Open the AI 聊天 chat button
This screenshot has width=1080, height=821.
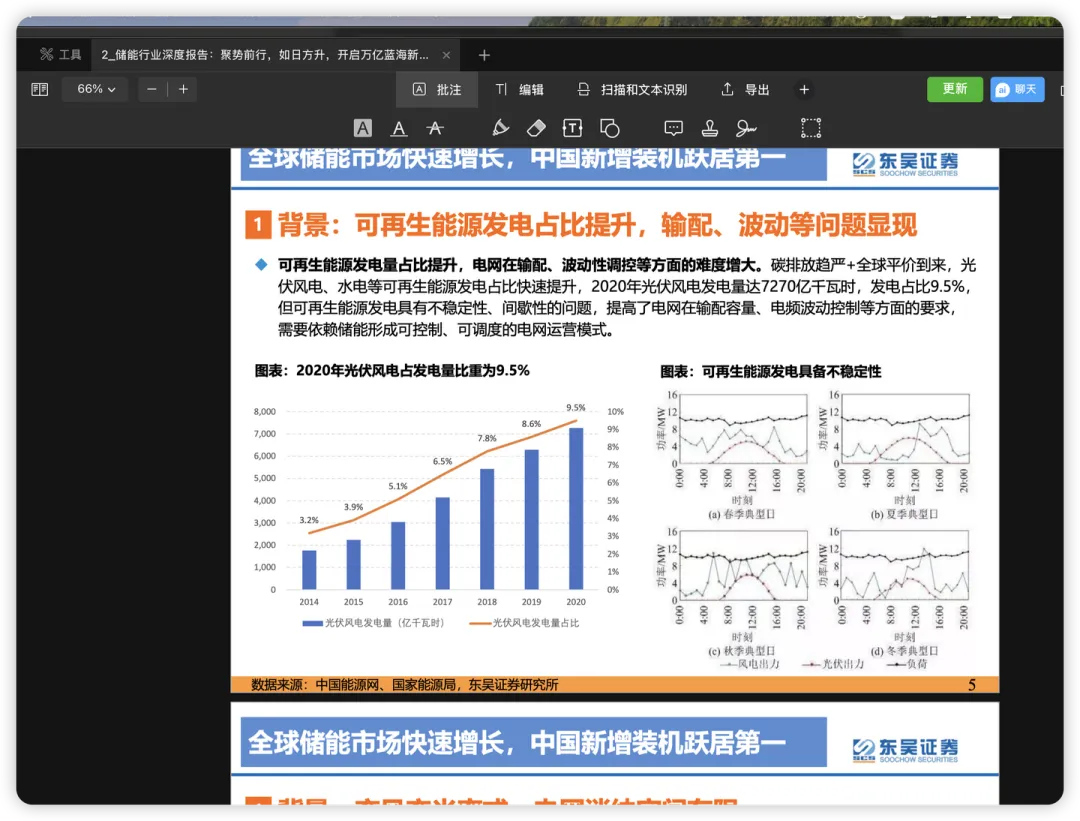click(1017, 90)
